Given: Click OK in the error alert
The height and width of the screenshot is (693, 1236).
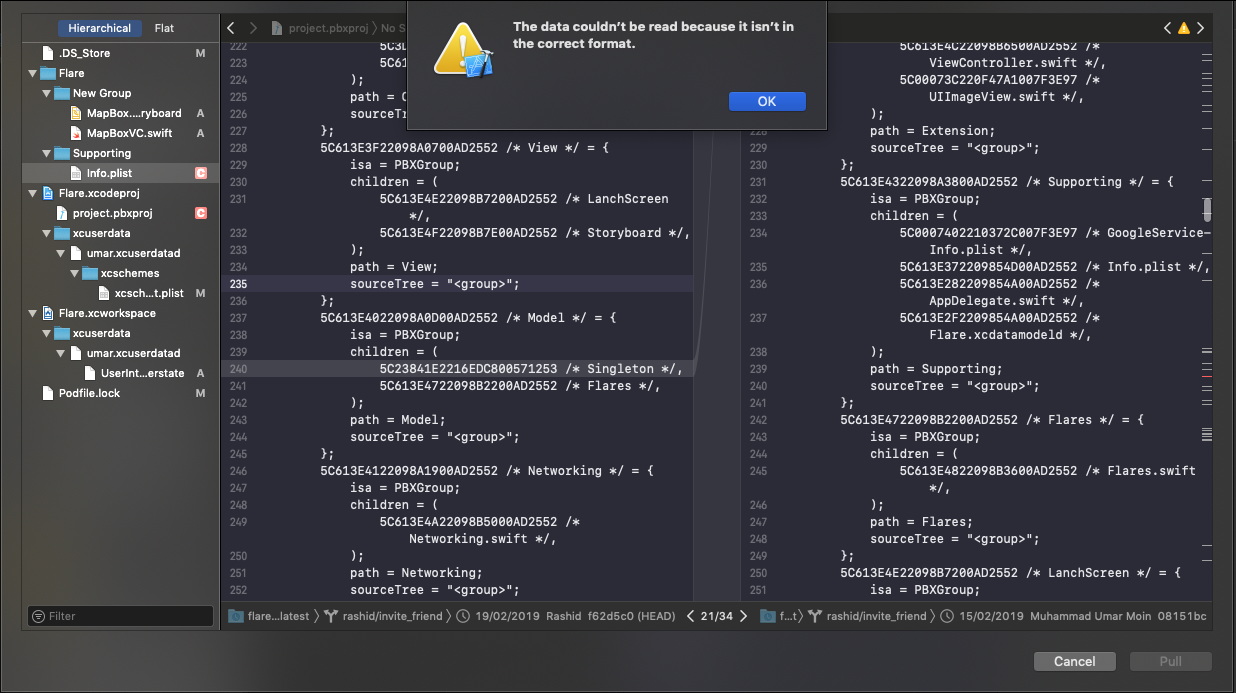Looking at the screenshot, I should click(x=767, y=101).
